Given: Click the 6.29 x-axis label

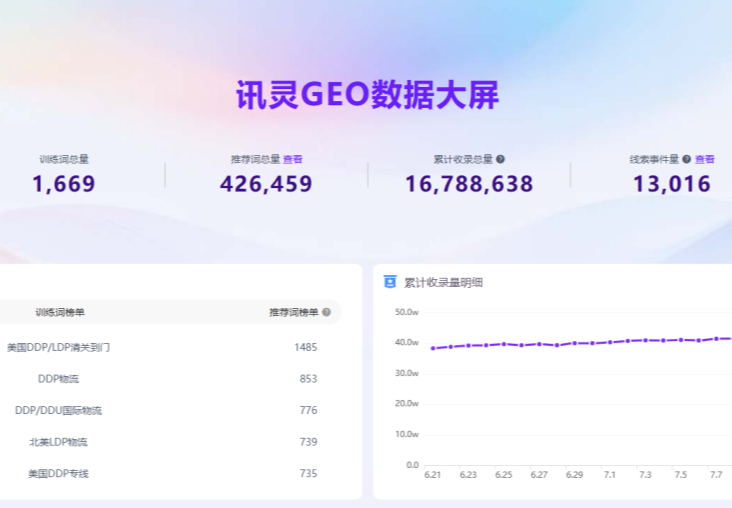Looking at the screenshot, I should (574, 475).
